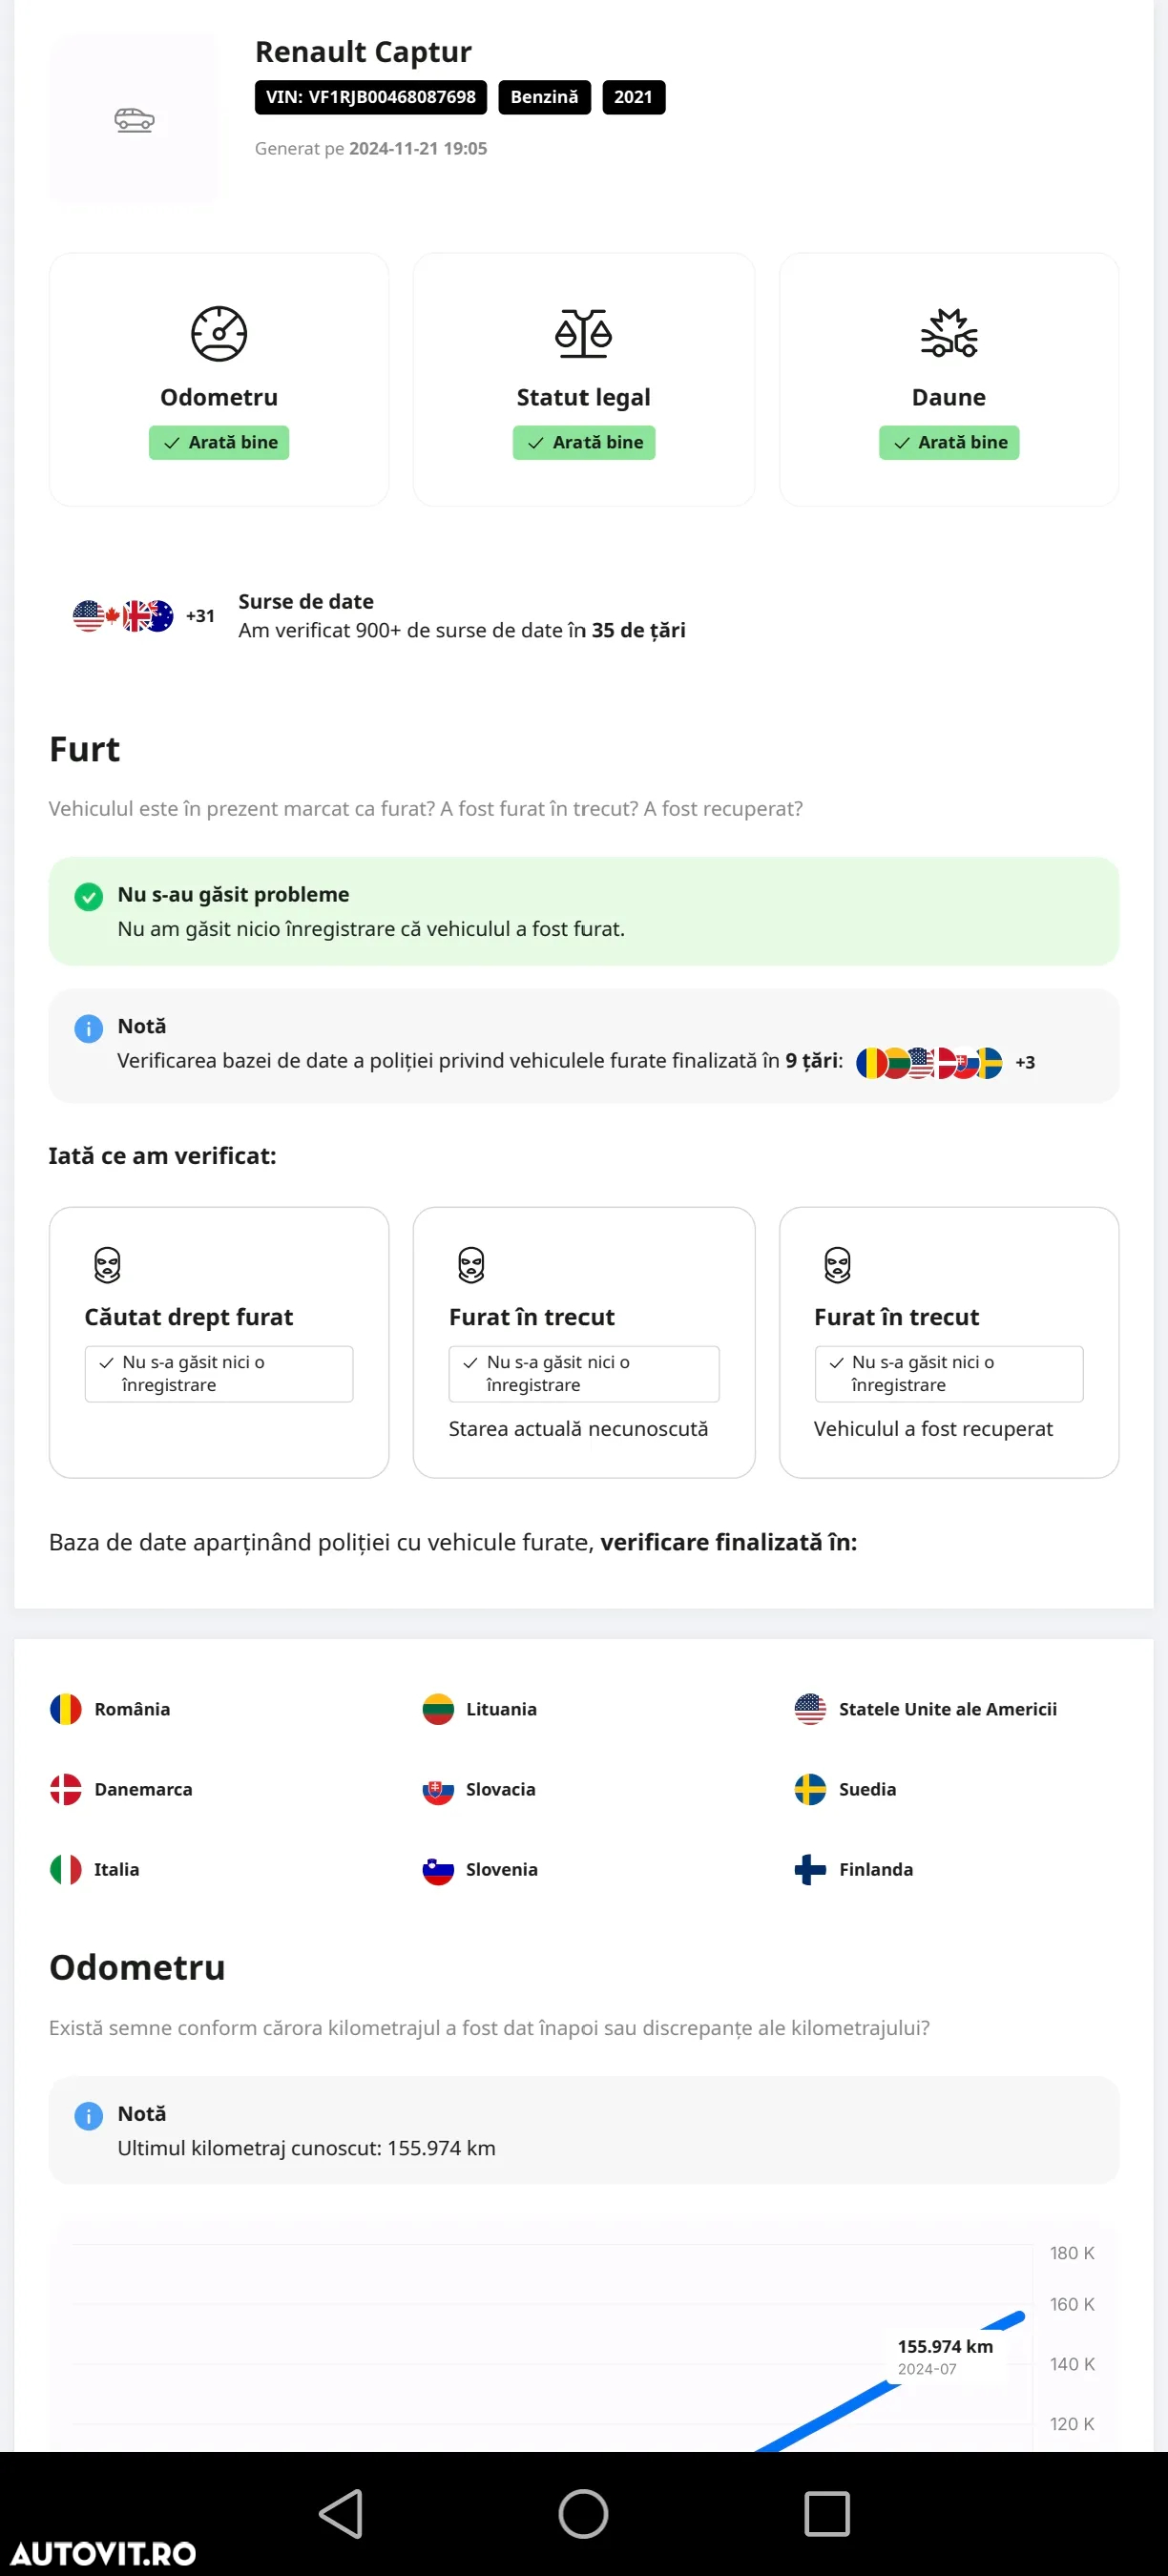Tap the +31 data sources flags group
The image size is (1168, 2576).
point(143,616)
